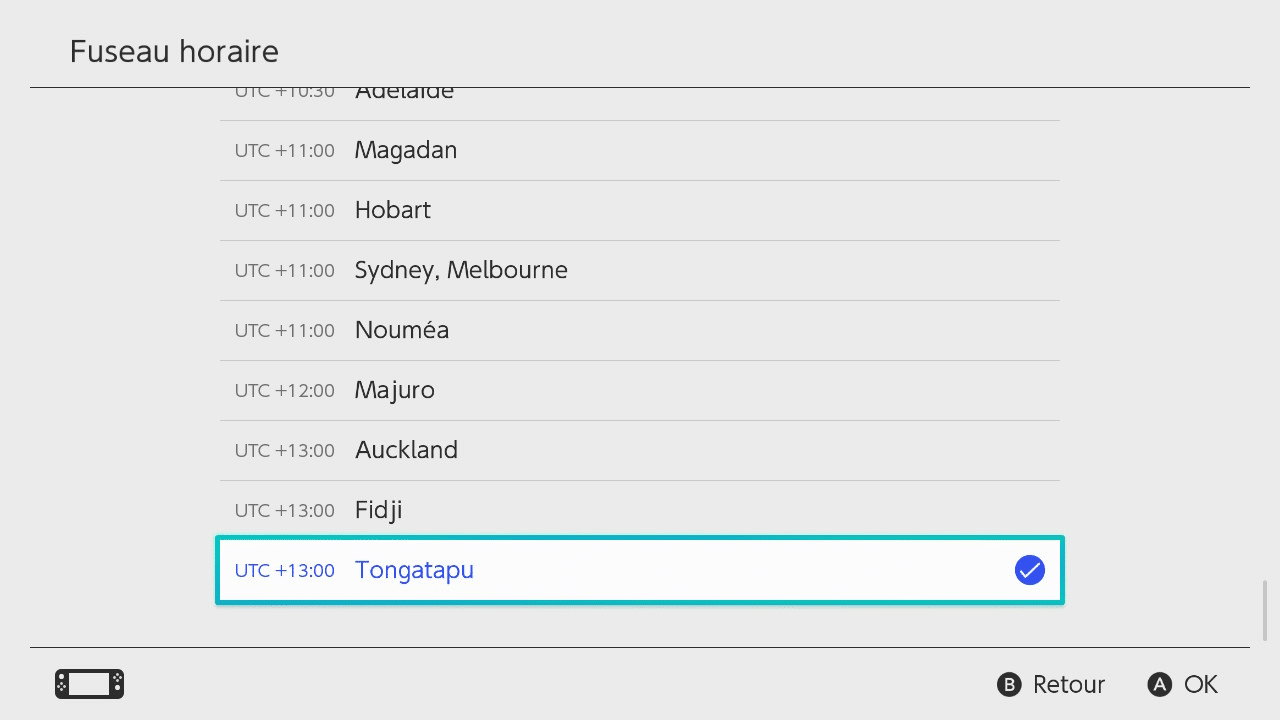
Task: Click the console controller icon at bottom left
Action: [89, 684]
